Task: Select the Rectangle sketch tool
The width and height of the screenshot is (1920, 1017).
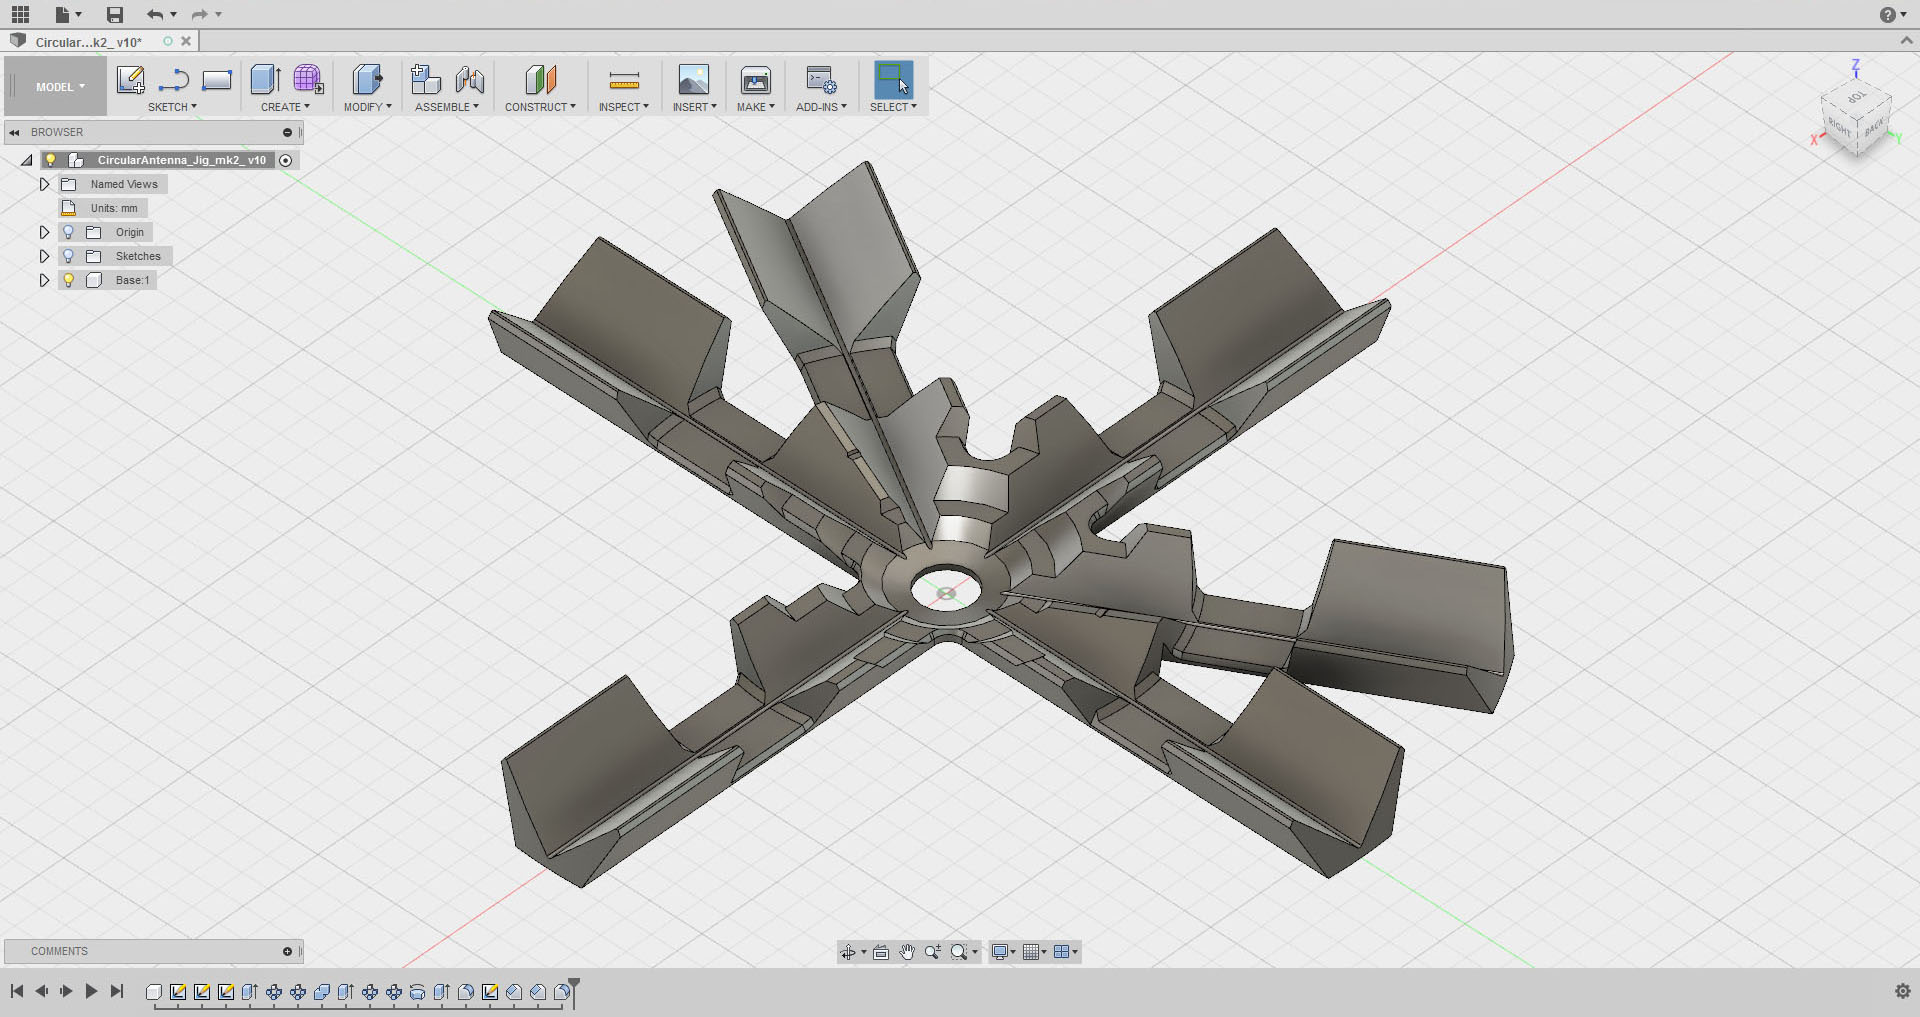Action: pos(217,80)
